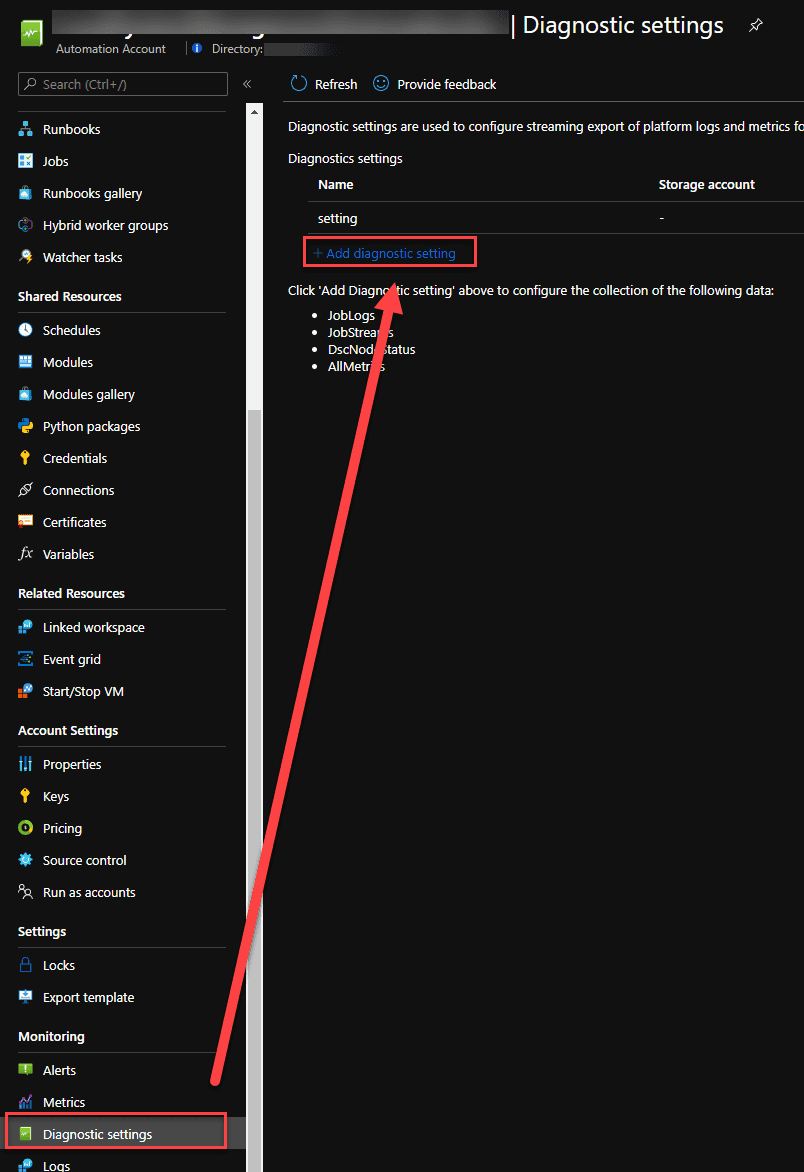Click the Runbooks gallery icon
The width and height of the screenshot is (804, 1172).
click(25, 193)
